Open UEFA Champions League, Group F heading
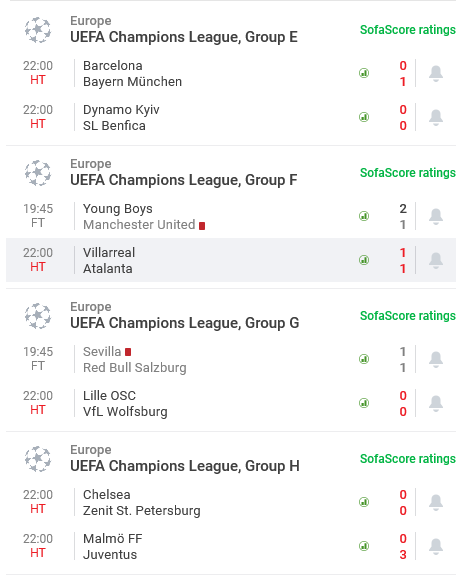 coord(184,180)
